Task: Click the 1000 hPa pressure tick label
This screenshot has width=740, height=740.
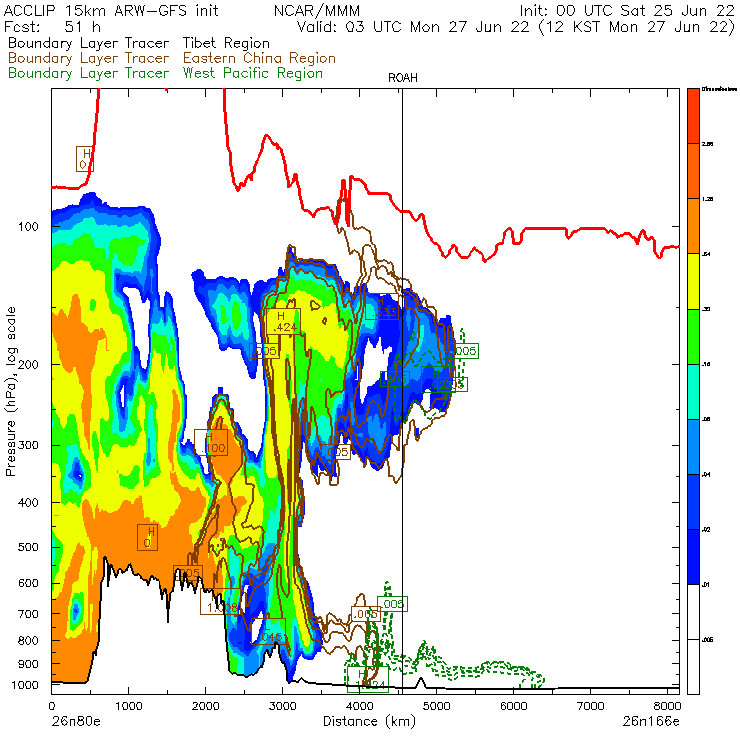Action: (25, 685)
